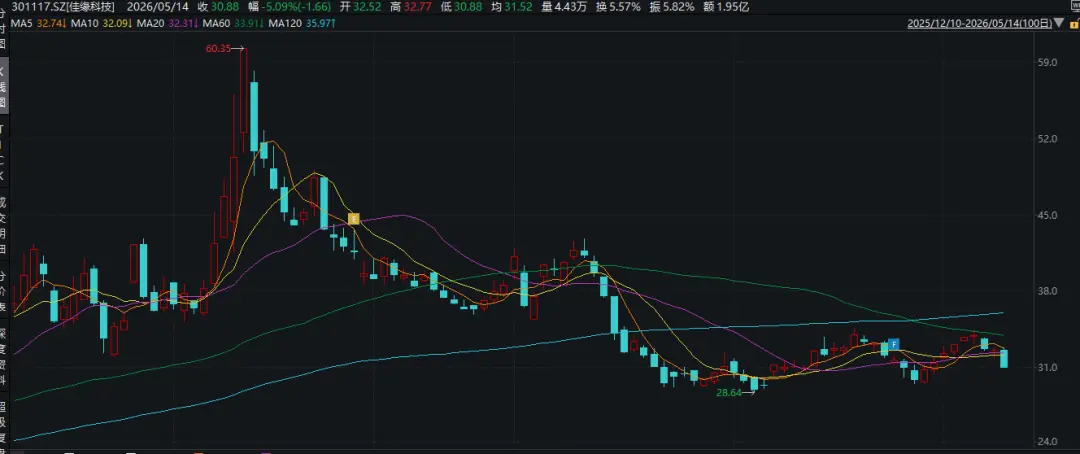Image resolution: width=1080 pixels, height=454 pixels.
Task: Click the 31.0 price axis label
Action: click(x=1048, y=368)
